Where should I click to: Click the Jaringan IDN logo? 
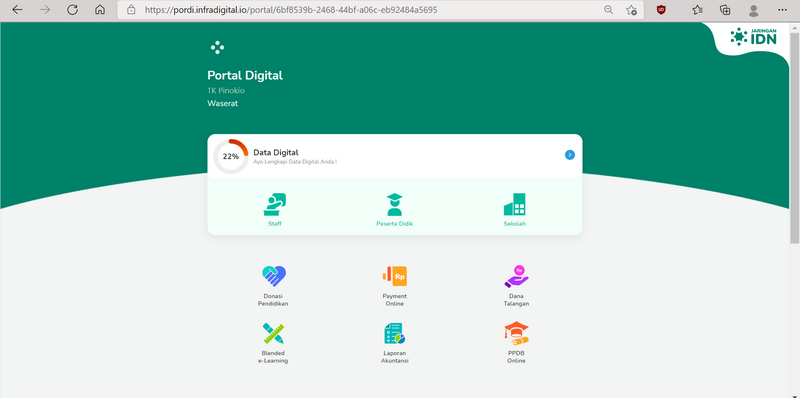[x=754, y=37]
